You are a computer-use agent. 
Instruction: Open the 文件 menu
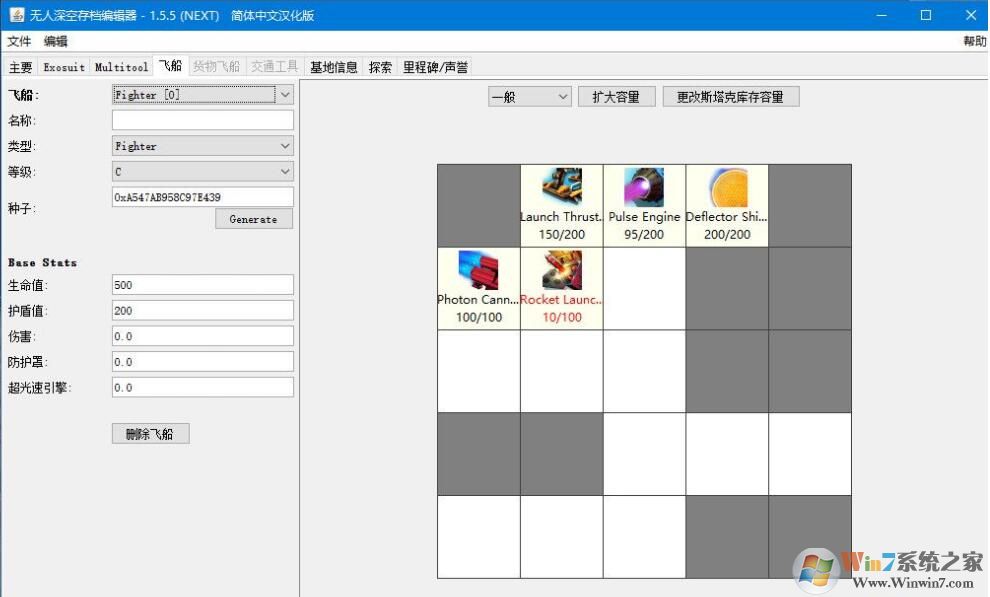pos(19,41)
